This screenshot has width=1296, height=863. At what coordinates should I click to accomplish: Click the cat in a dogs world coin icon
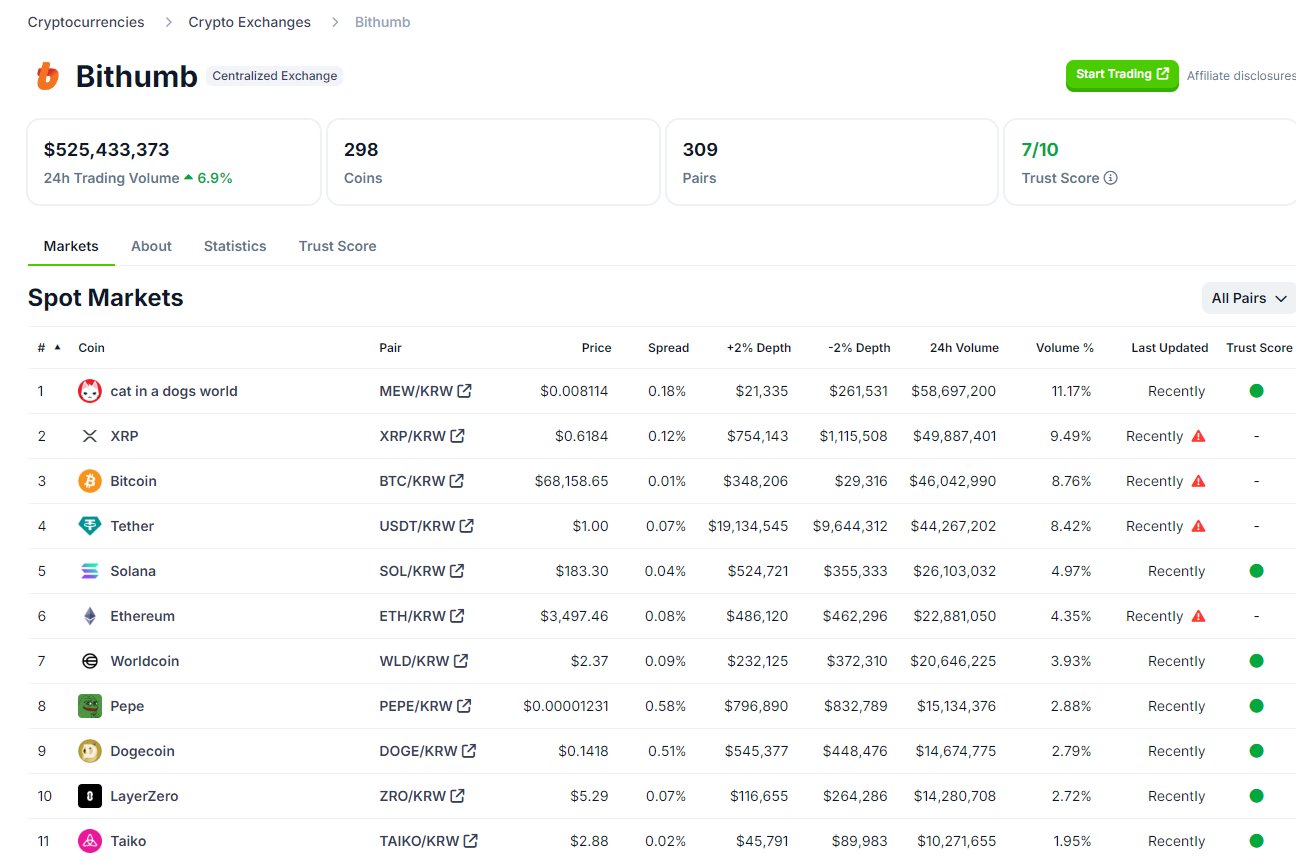pos(90,391)
